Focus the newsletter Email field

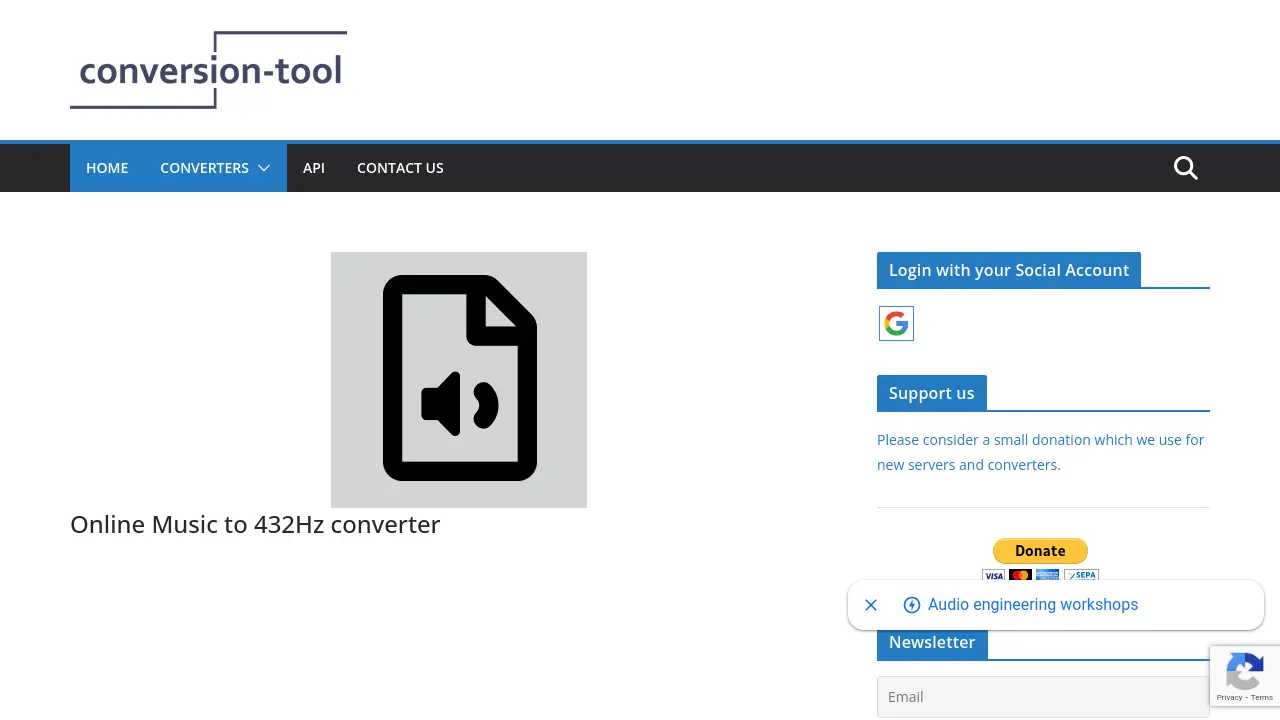[1043, 697]
